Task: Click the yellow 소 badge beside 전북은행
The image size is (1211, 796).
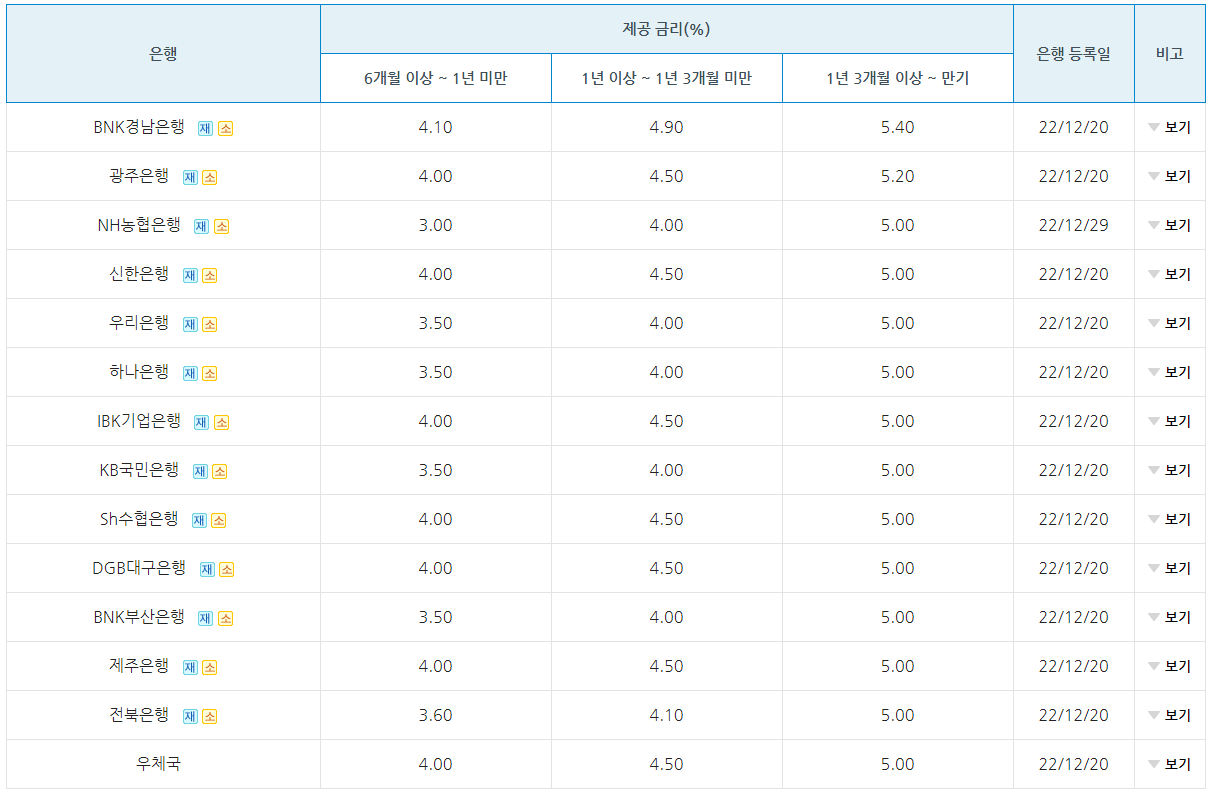Action: coord(209,716)
